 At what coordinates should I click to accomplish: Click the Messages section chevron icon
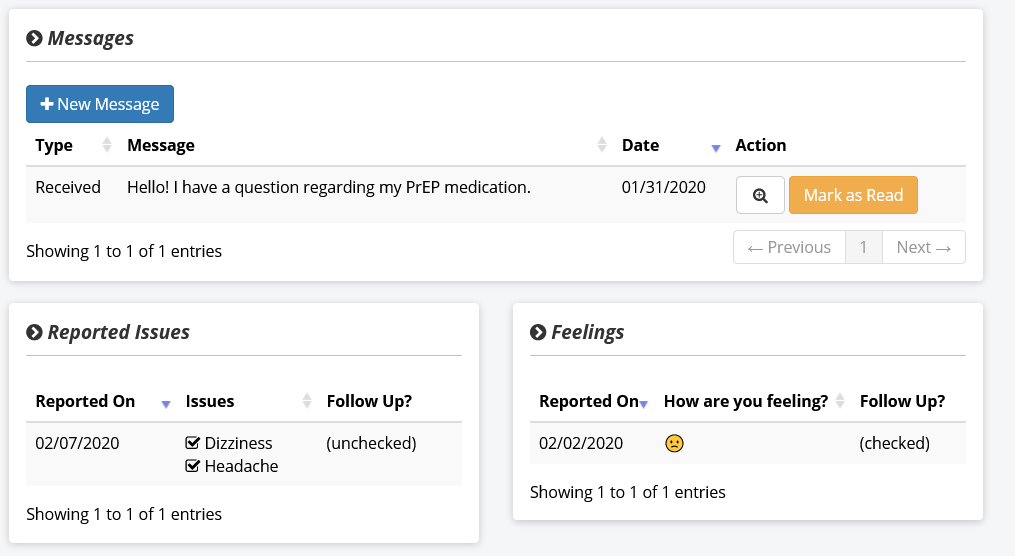click(x=34, y=38)
